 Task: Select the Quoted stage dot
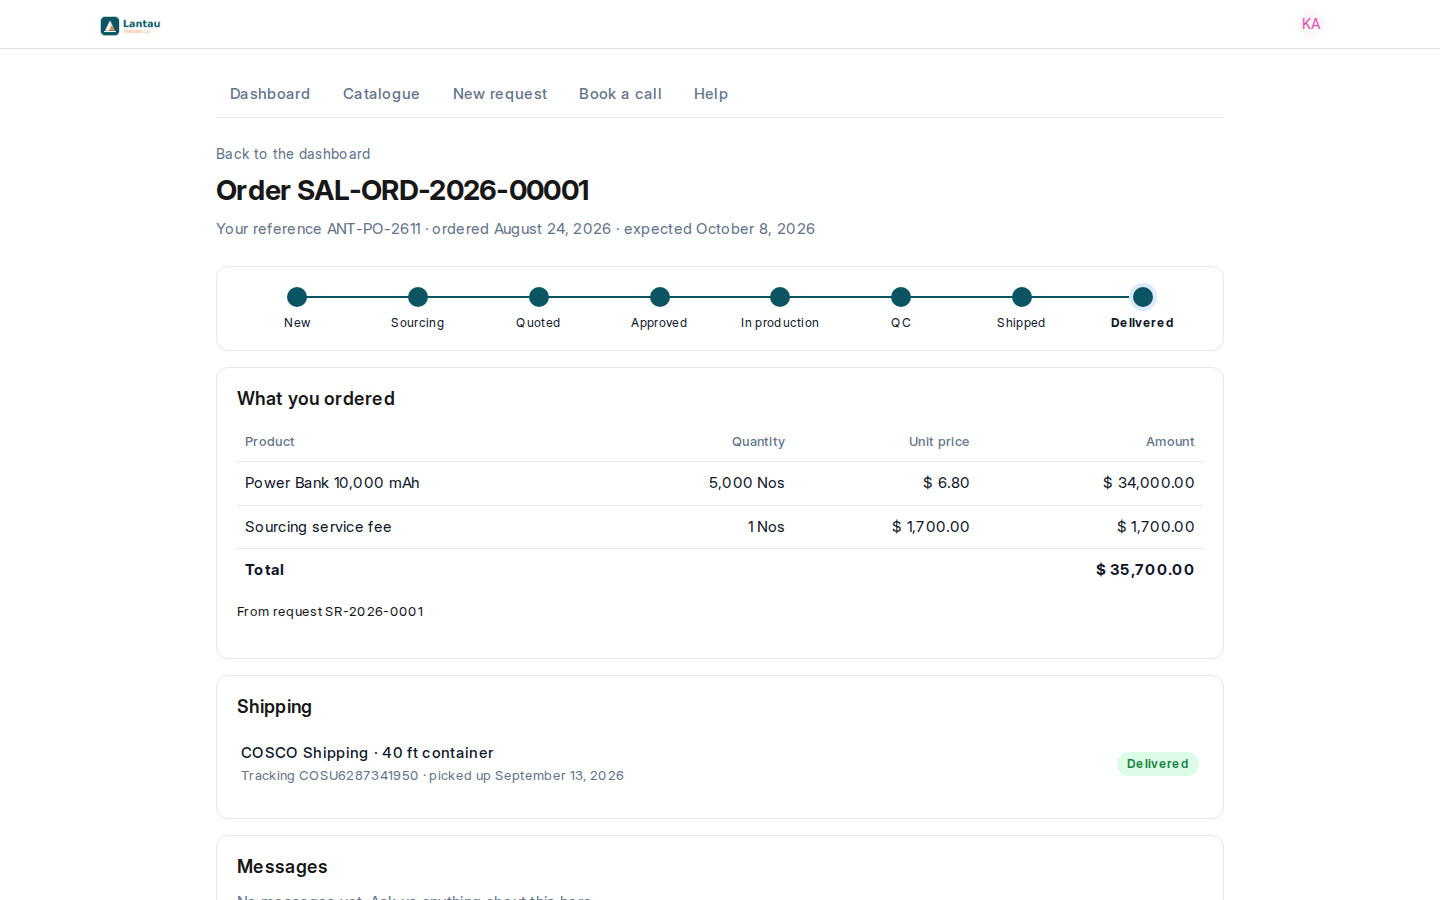pos(539,297)
